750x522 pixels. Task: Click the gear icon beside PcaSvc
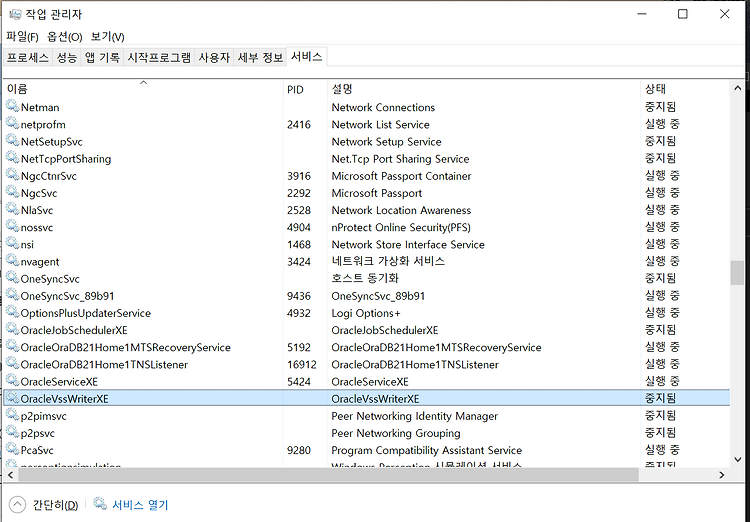12,449
